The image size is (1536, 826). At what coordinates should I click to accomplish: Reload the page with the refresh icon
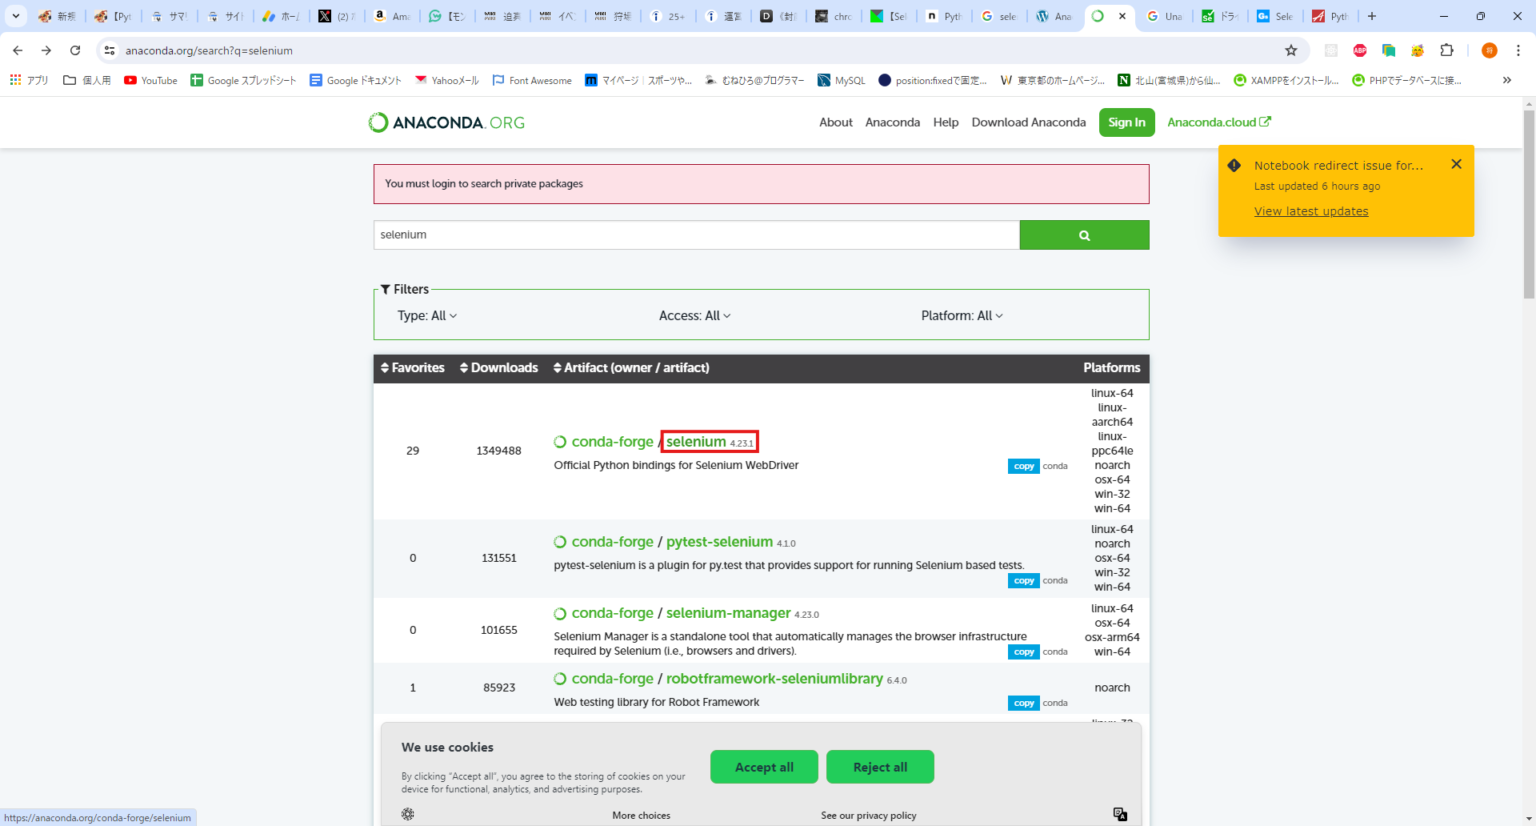[77, 50]
